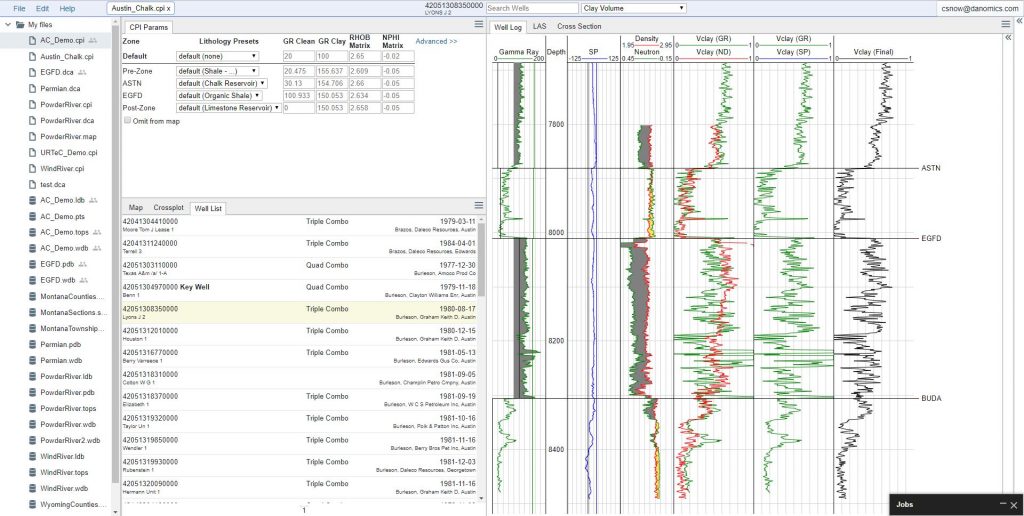
Task: Collapse the My files folder
Action: coord(8,24)
